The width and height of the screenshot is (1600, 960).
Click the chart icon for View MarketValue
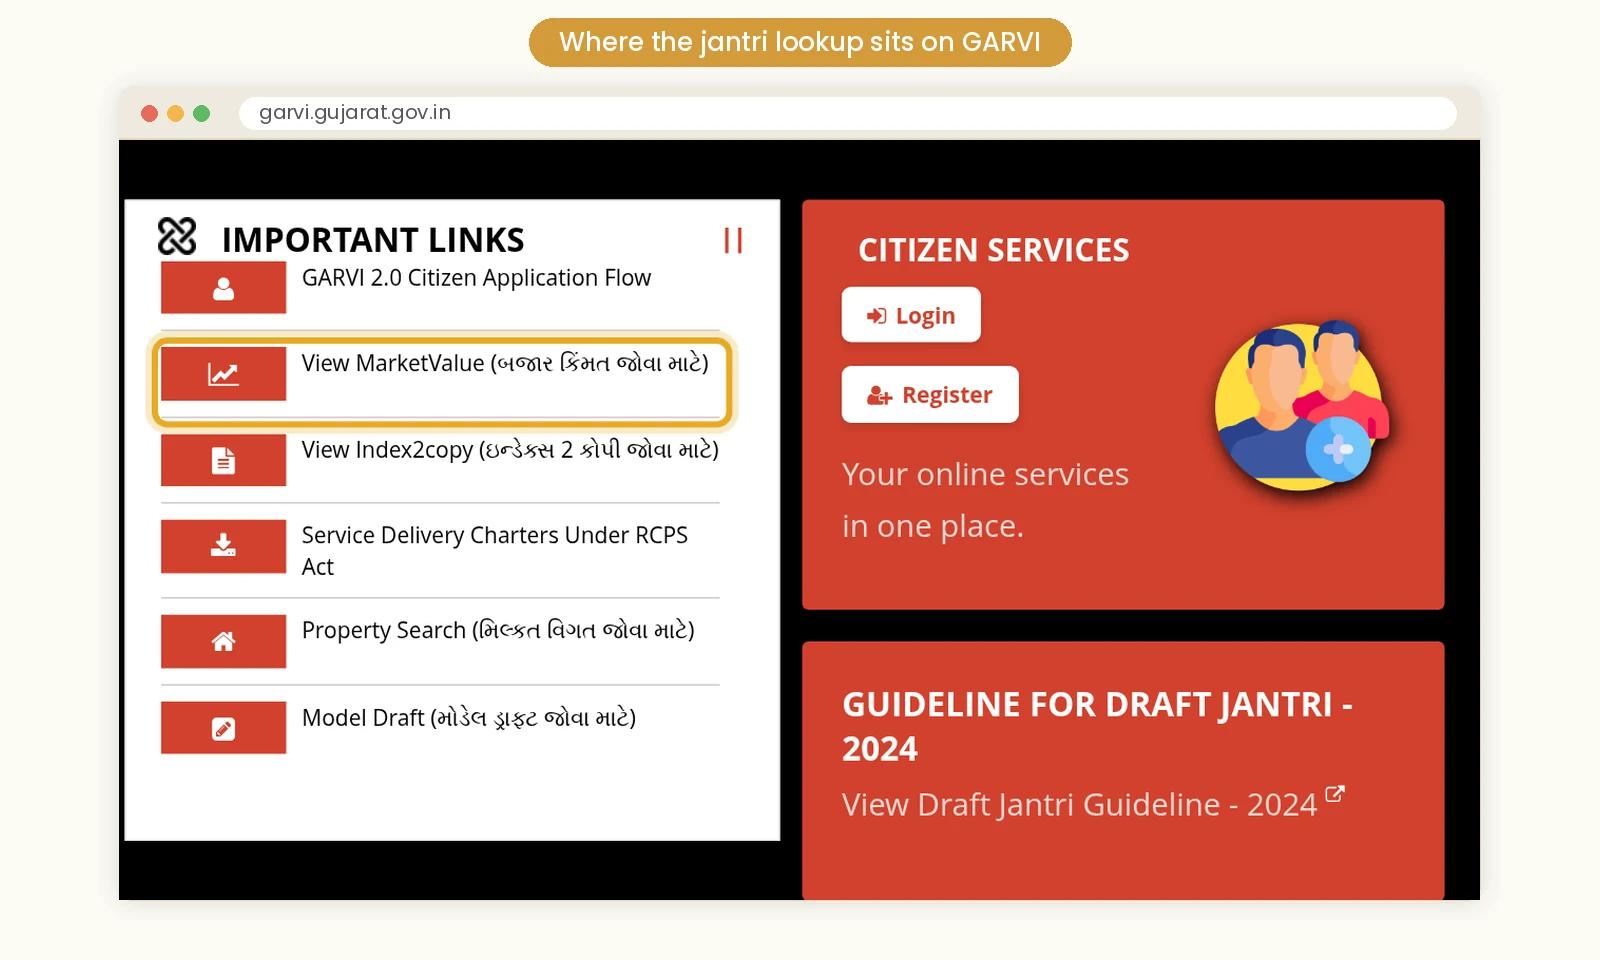coord(223,374)
